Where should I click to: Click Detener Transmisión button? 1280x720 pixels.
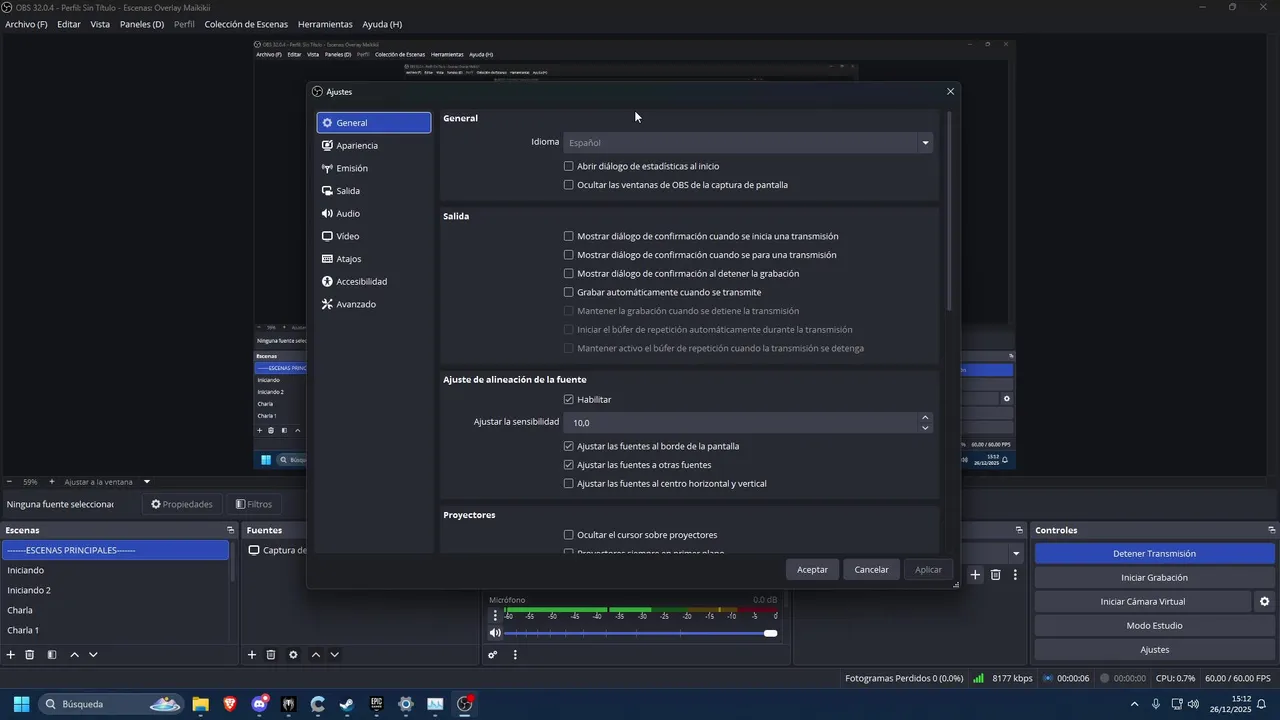[1155, 553]
